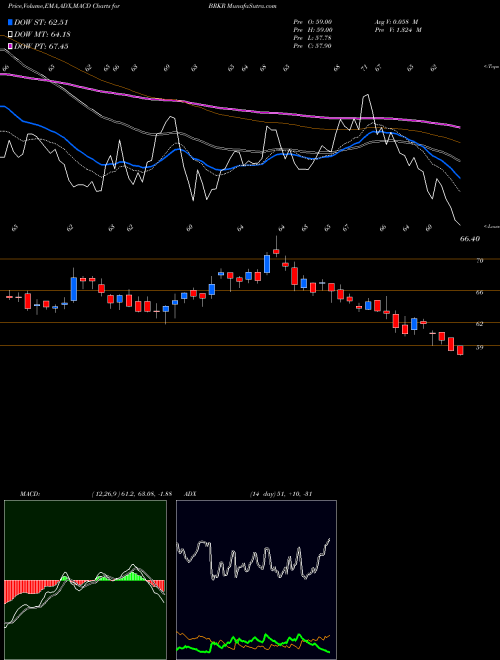Open the ADX indicator chart panel
The height and width of the screenshot is (660, 500).
256,580
